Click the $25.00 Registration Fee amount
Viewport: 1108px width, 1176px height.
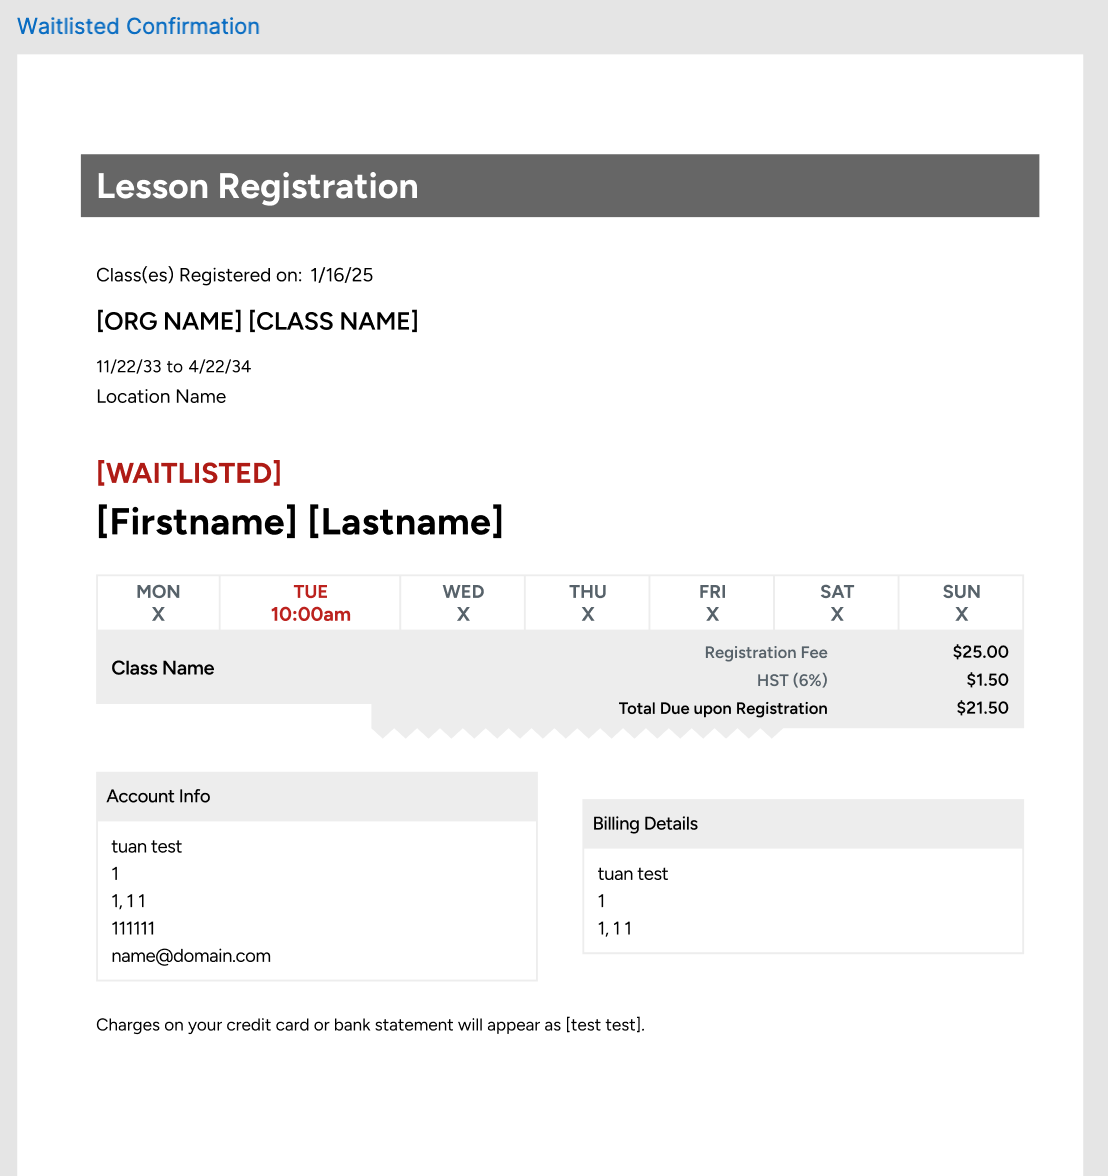point(980,652)
